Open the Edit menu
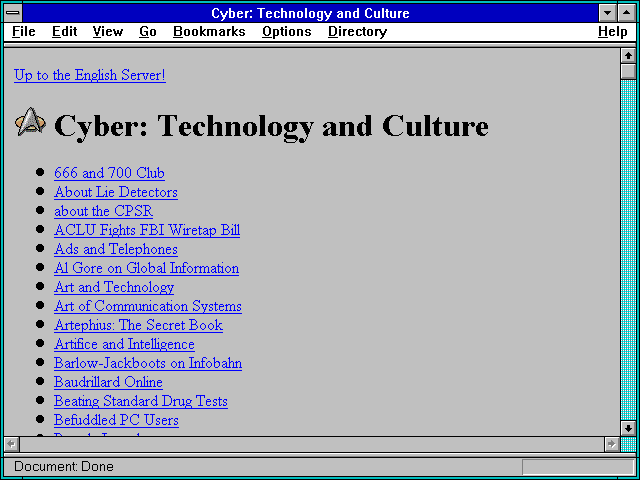 point(64,31)
